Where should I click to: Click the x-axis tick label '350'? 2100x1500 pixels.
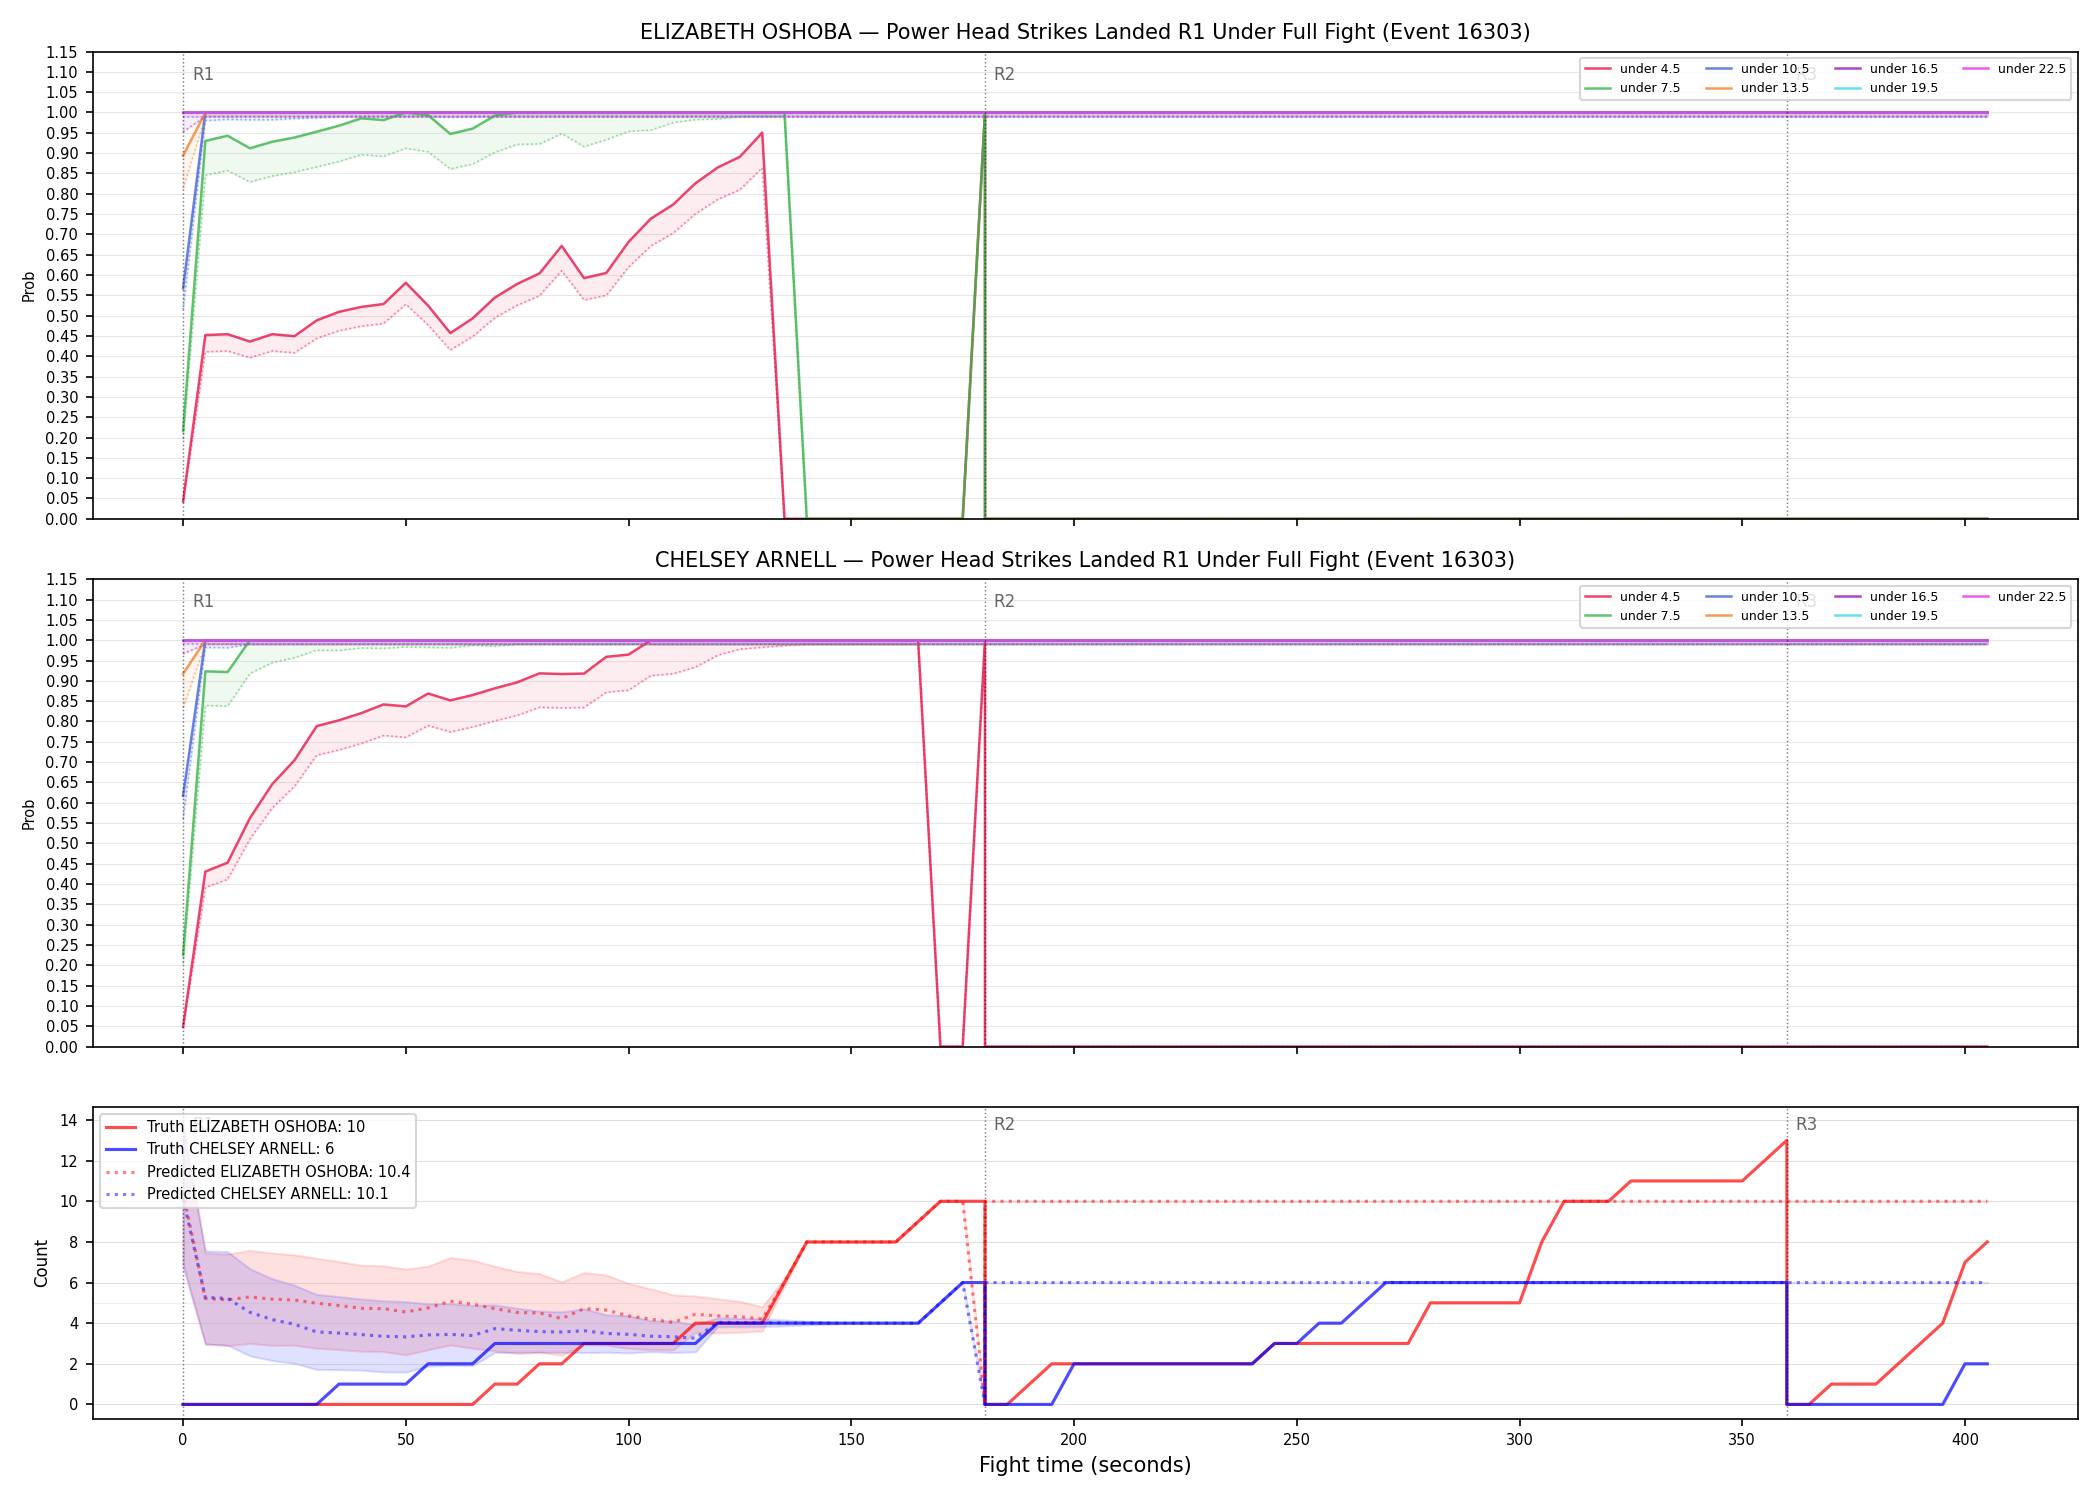1742,1439
